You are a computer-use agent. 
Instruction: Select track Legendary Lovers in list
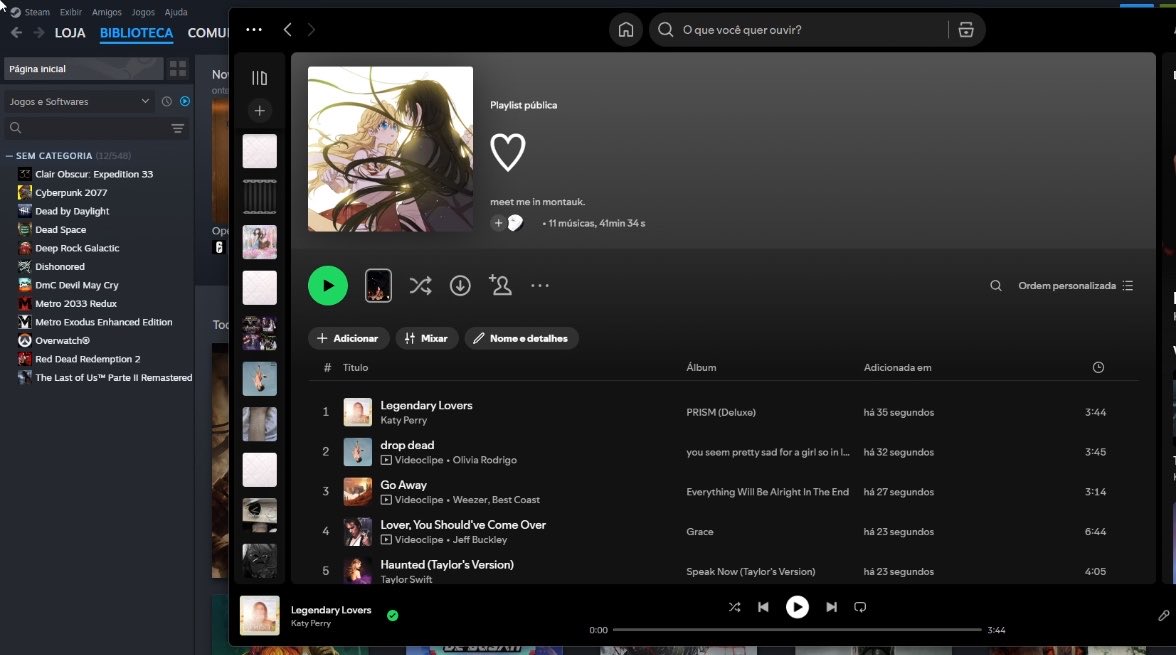pos(426,406)
